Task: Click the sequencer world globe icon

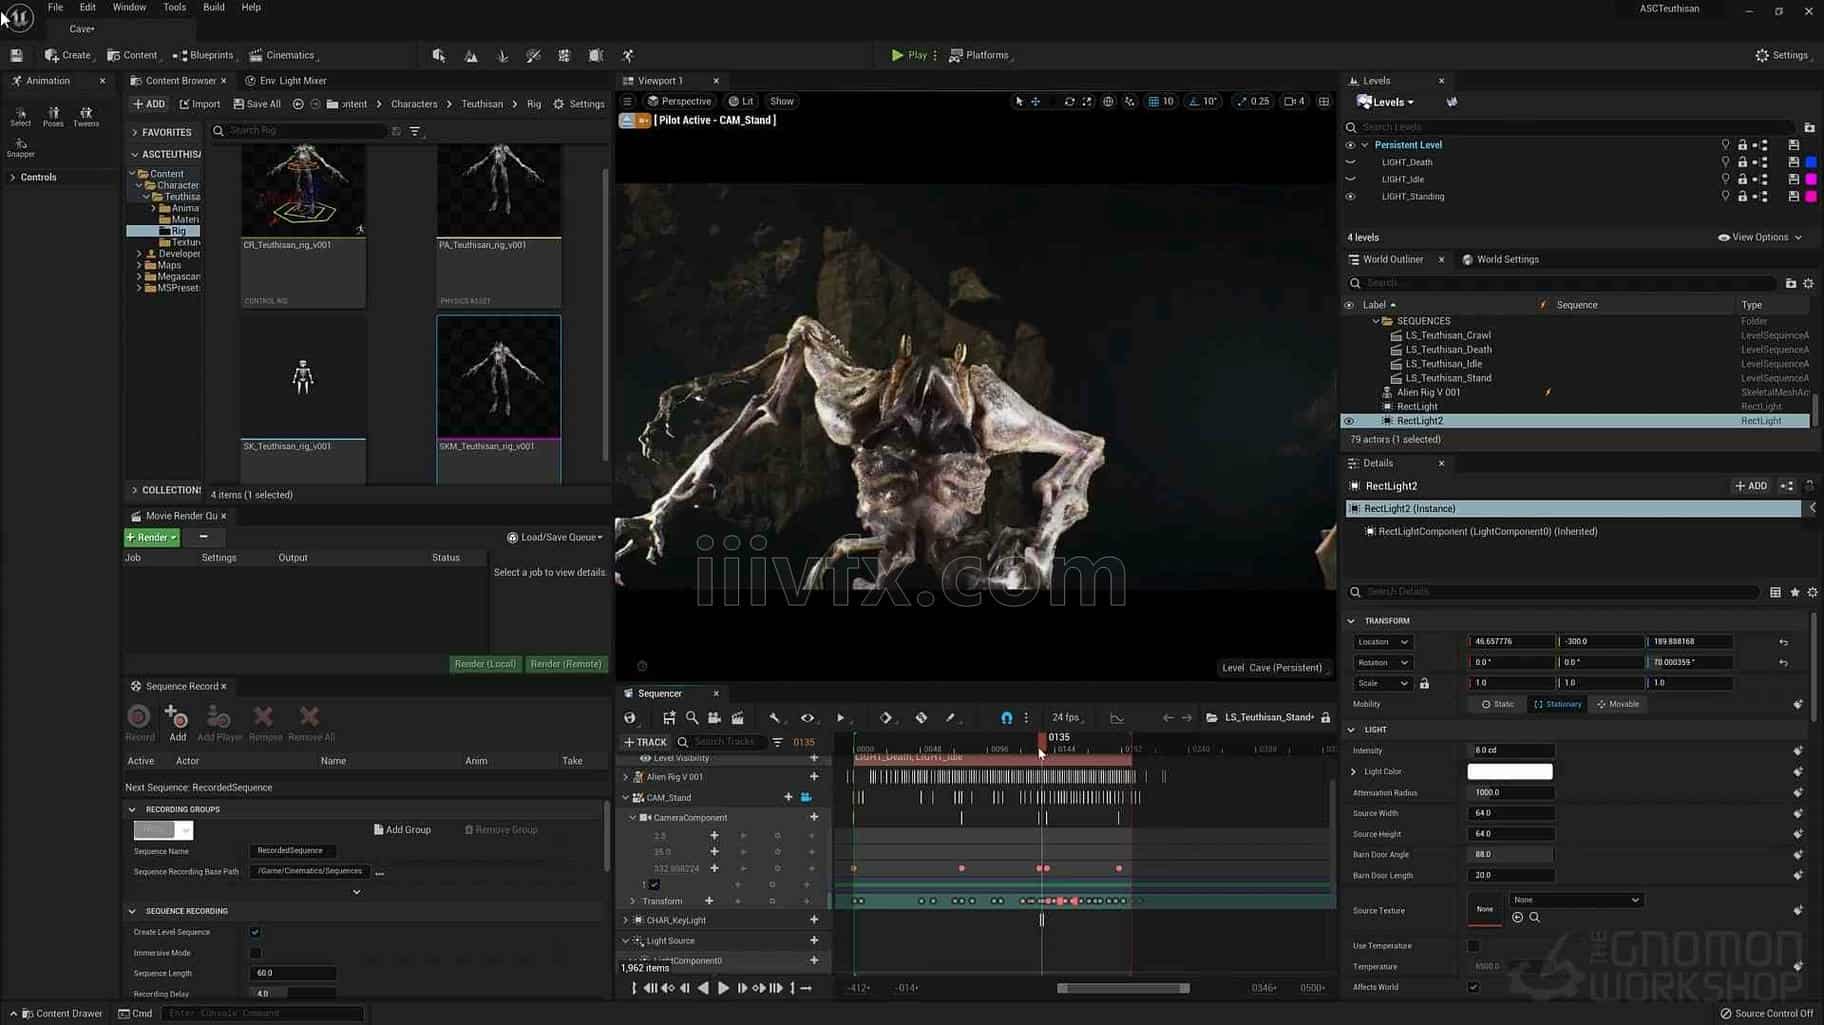Action: (630, 718)
